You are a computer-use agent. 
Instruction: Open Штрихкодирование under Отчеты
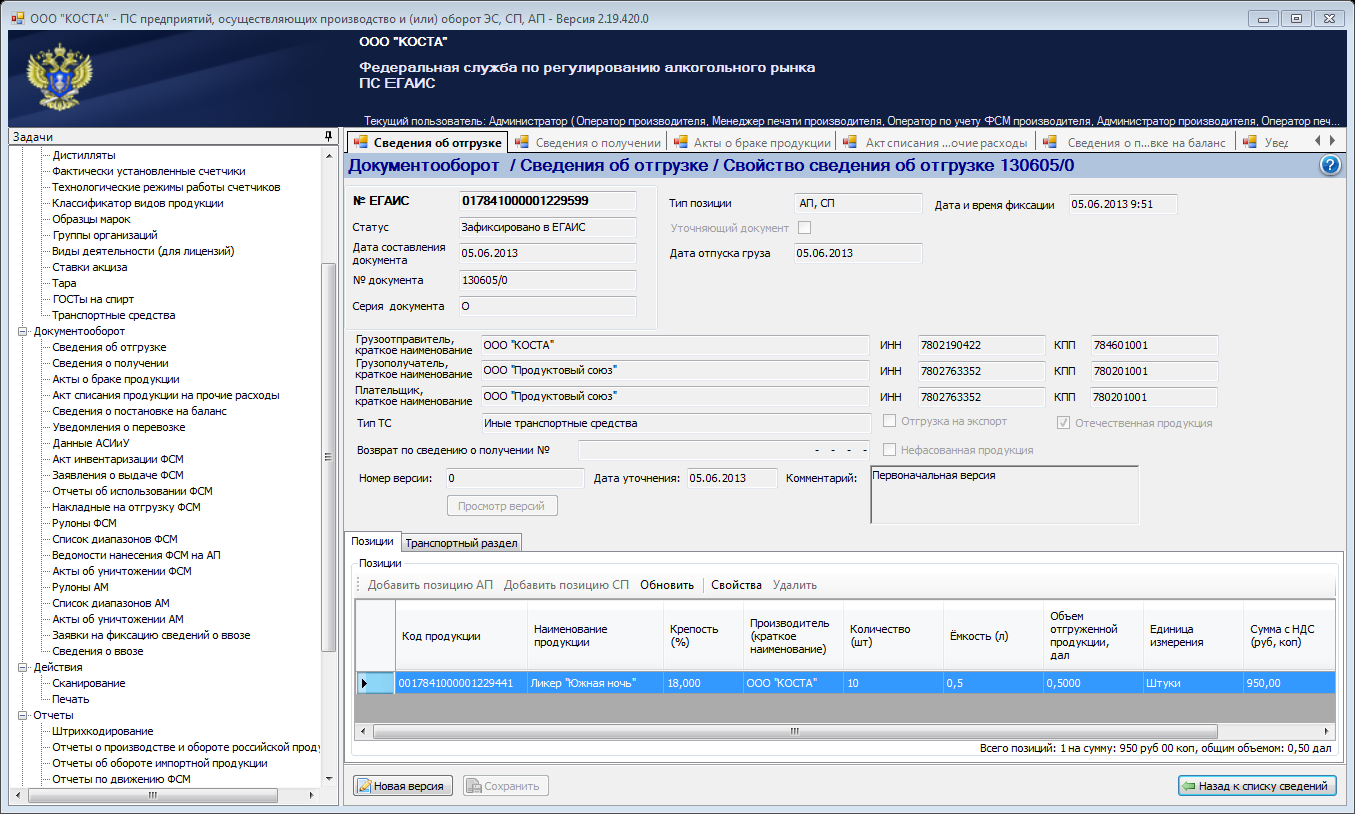pyautogui.click(x=102, y=731)
